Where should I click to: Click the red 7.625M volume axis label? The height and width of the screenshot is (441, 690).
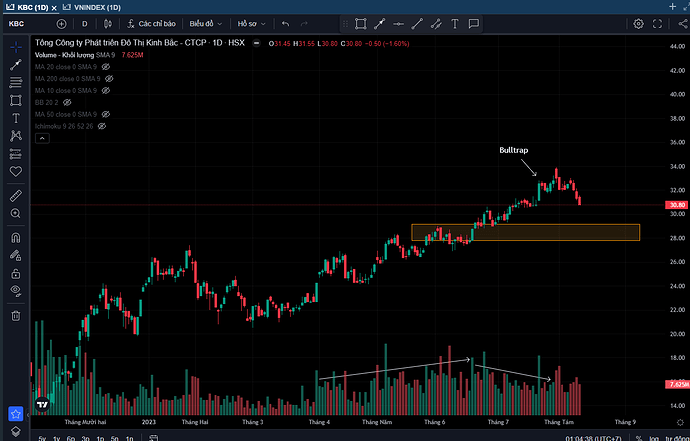coord(678,385)
